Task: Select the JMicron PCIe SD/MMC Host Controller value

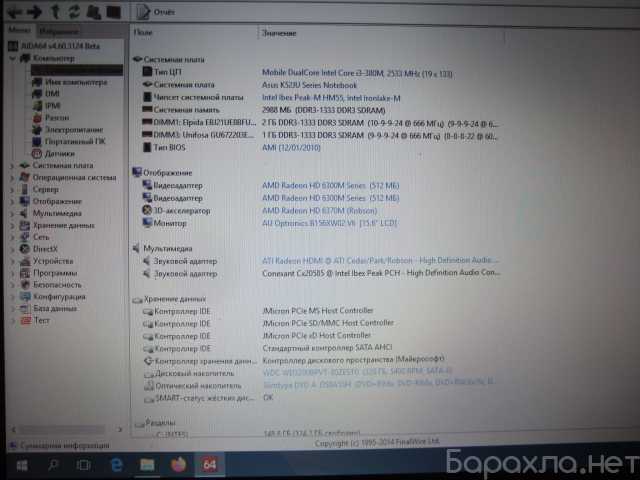Action: 328,323
